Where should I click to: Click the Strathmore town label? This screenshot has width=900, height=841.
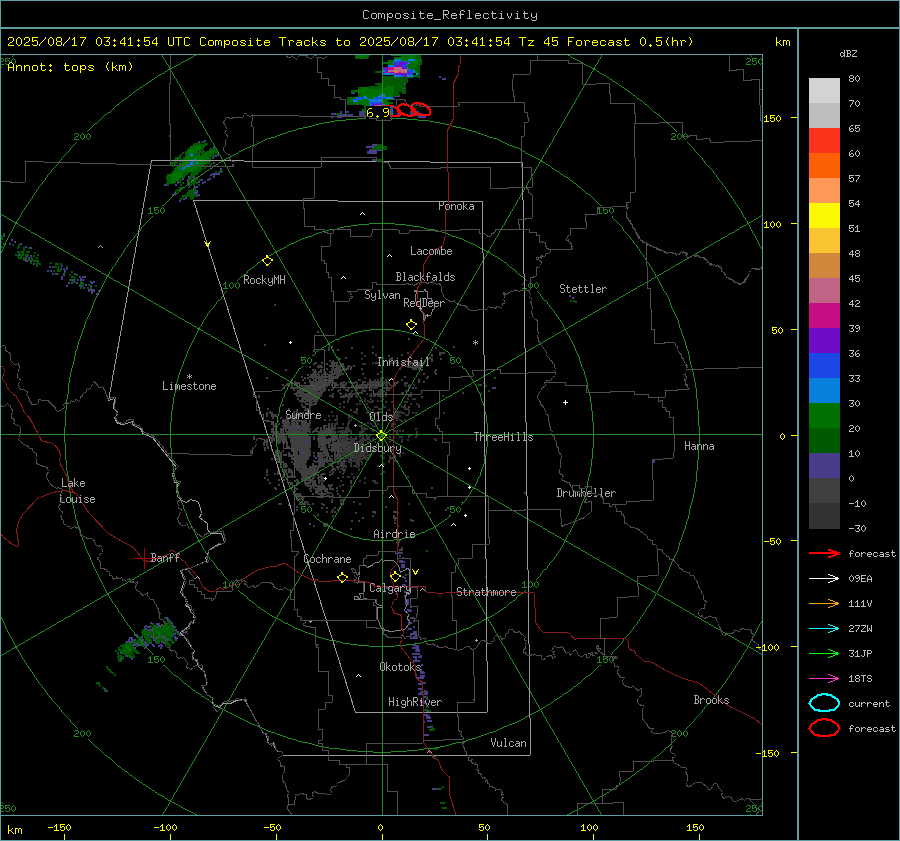486,592
